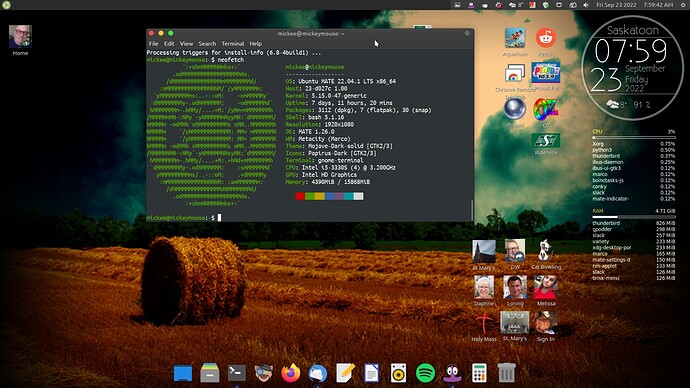Open the St Mary's church photo shortcut
This screenshot has width=690, height=388.
[484, 252]
